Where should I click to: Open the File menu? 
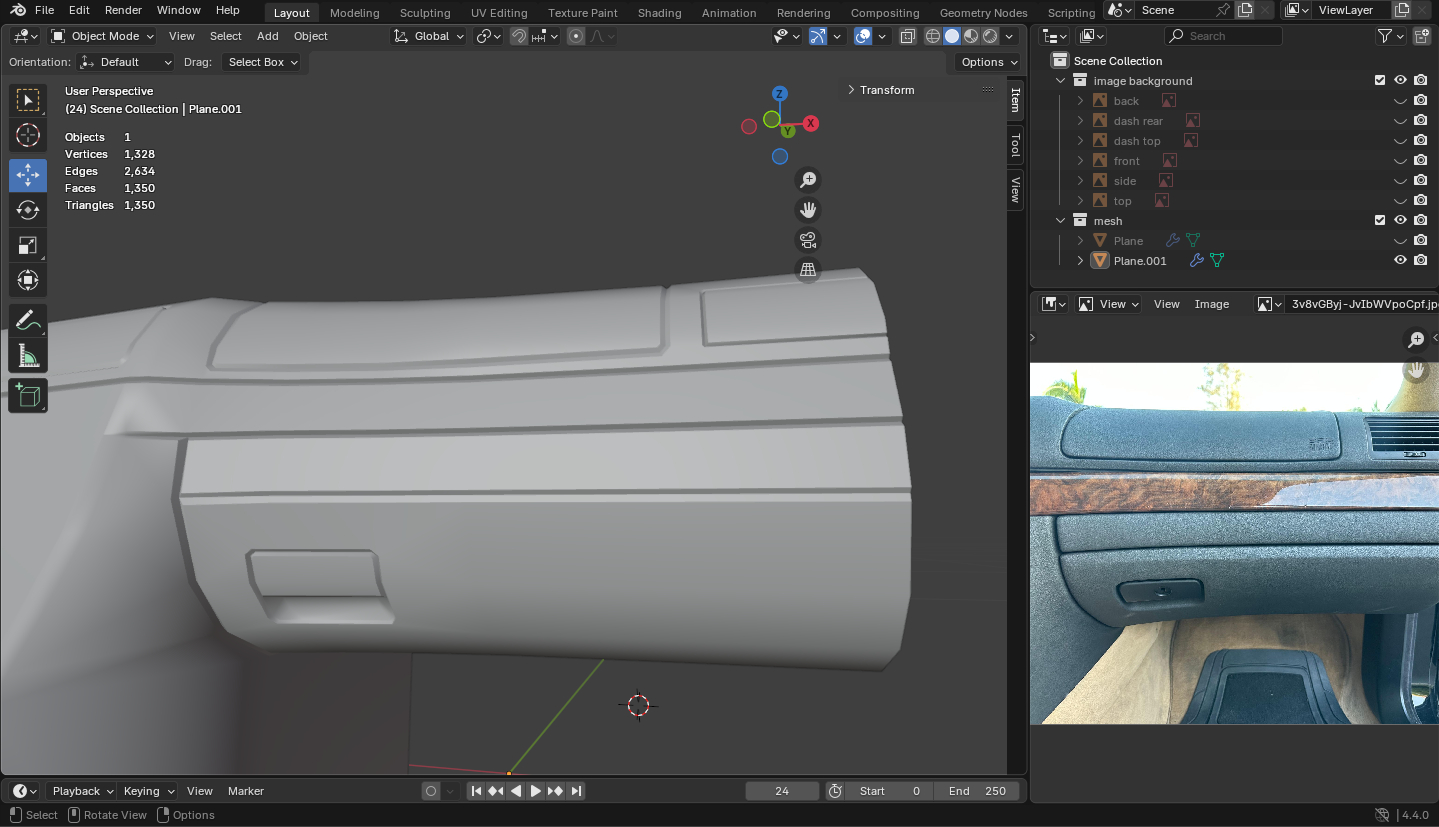pyautogui.click(x=44, y=10)
